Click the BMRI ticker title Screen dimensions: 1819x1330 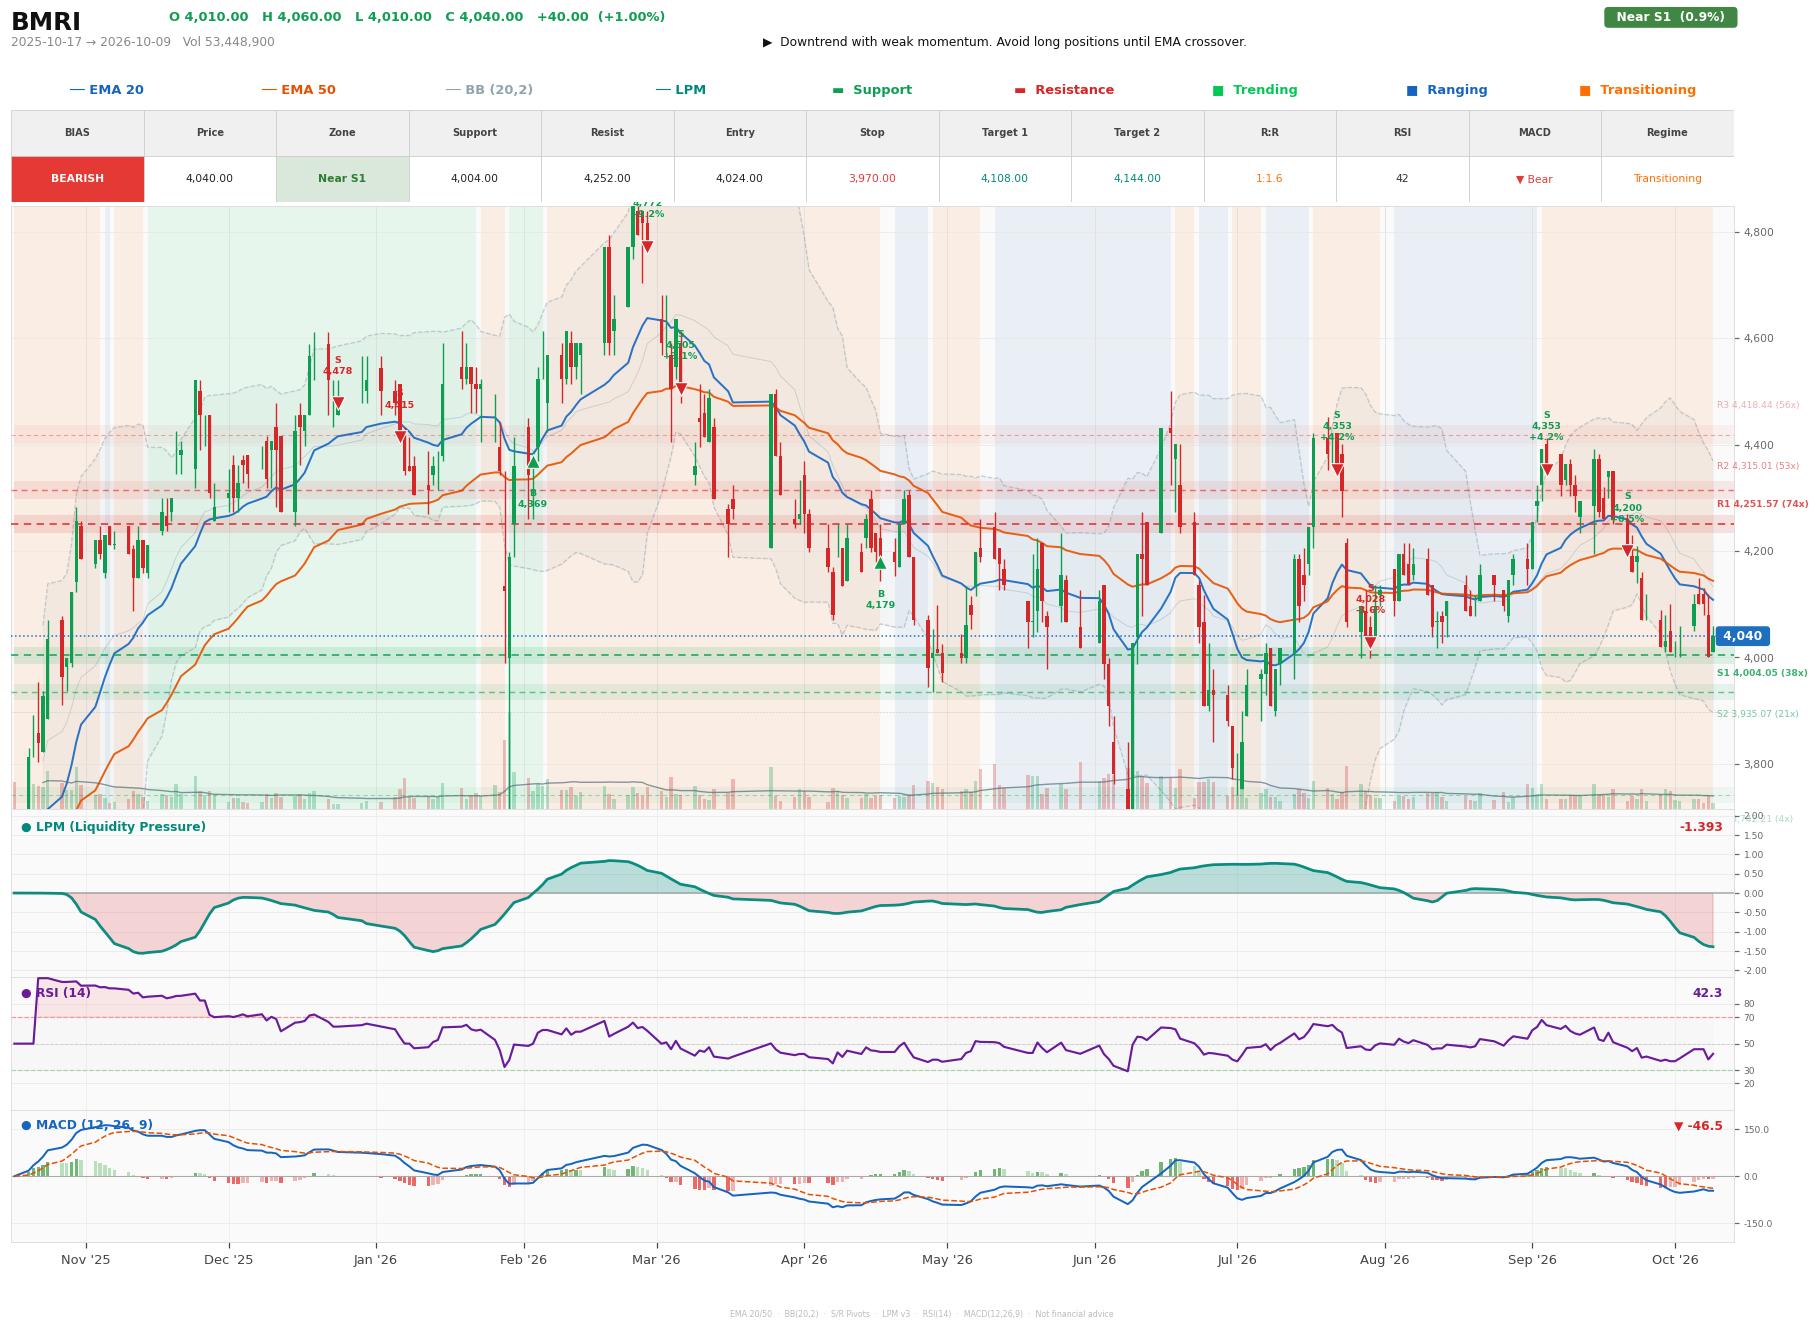tap(46, 21)
